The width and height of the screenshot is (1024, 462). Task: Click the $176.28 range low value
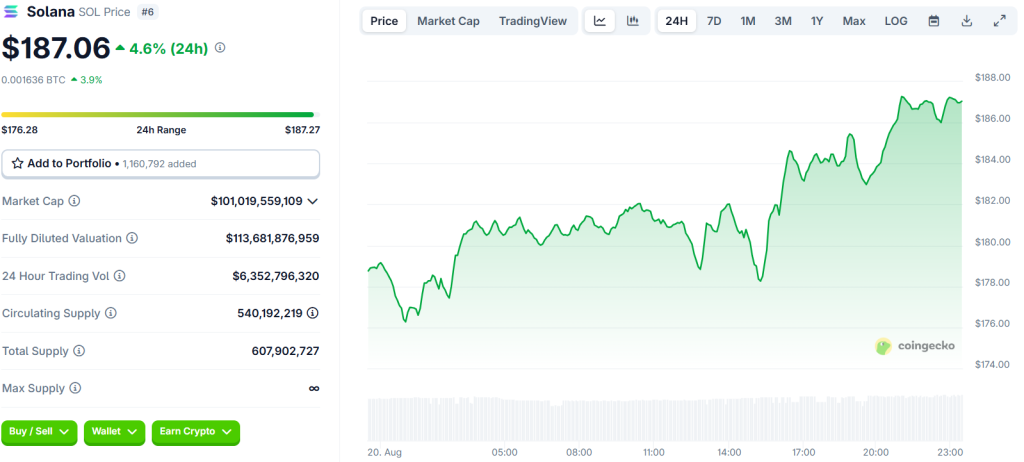(20, 130)
